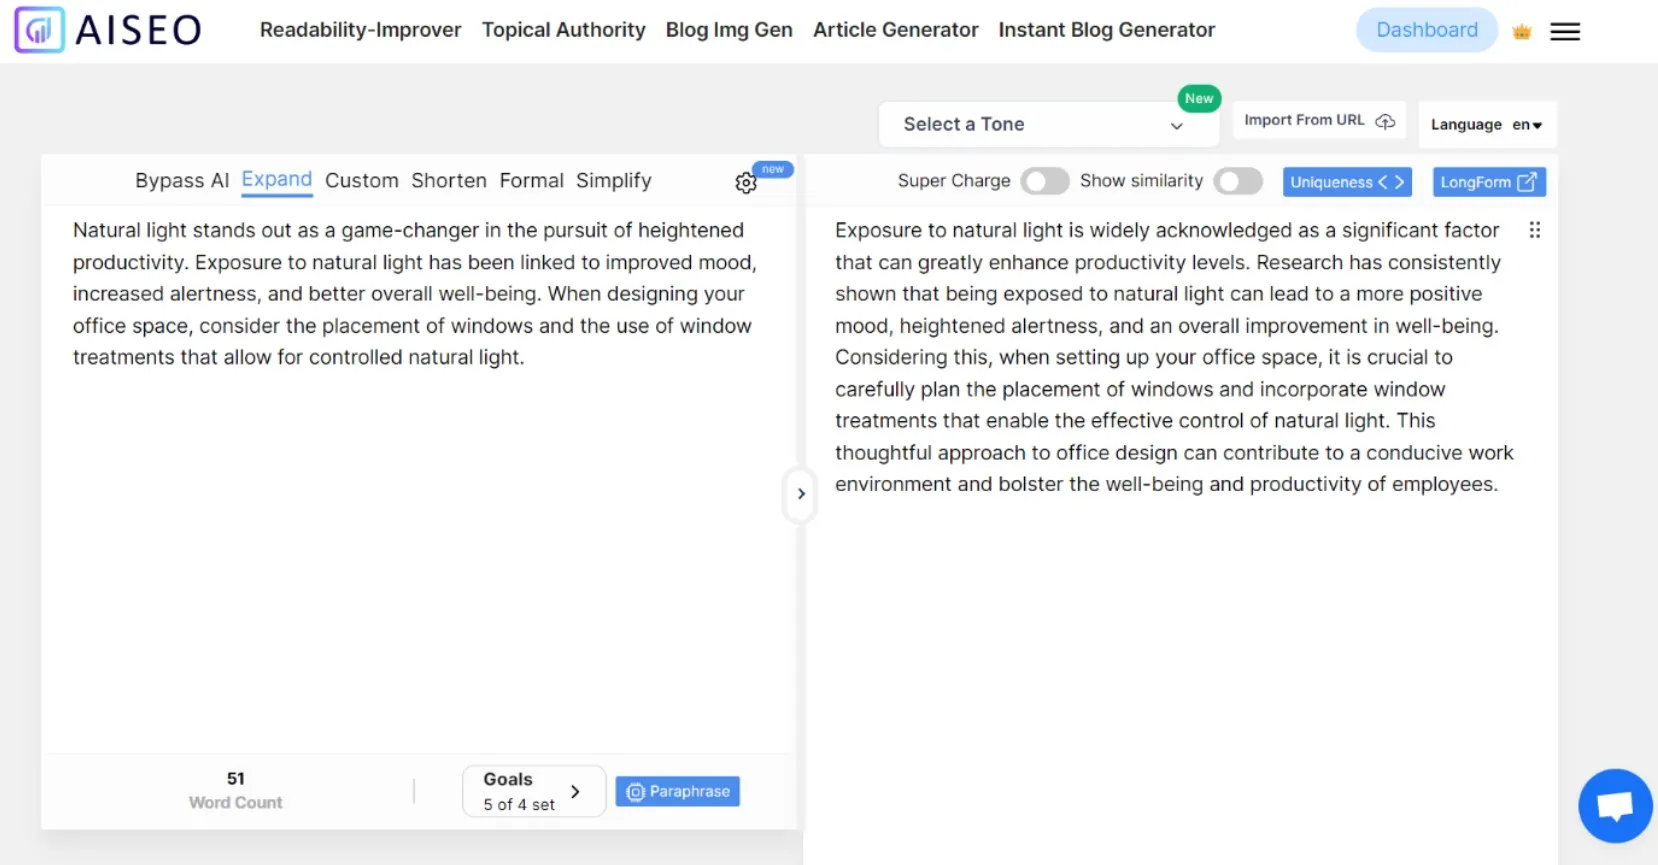Switch to the Bypass AI mode tab
Screen dimensions: 1658x865
[182, 181]
